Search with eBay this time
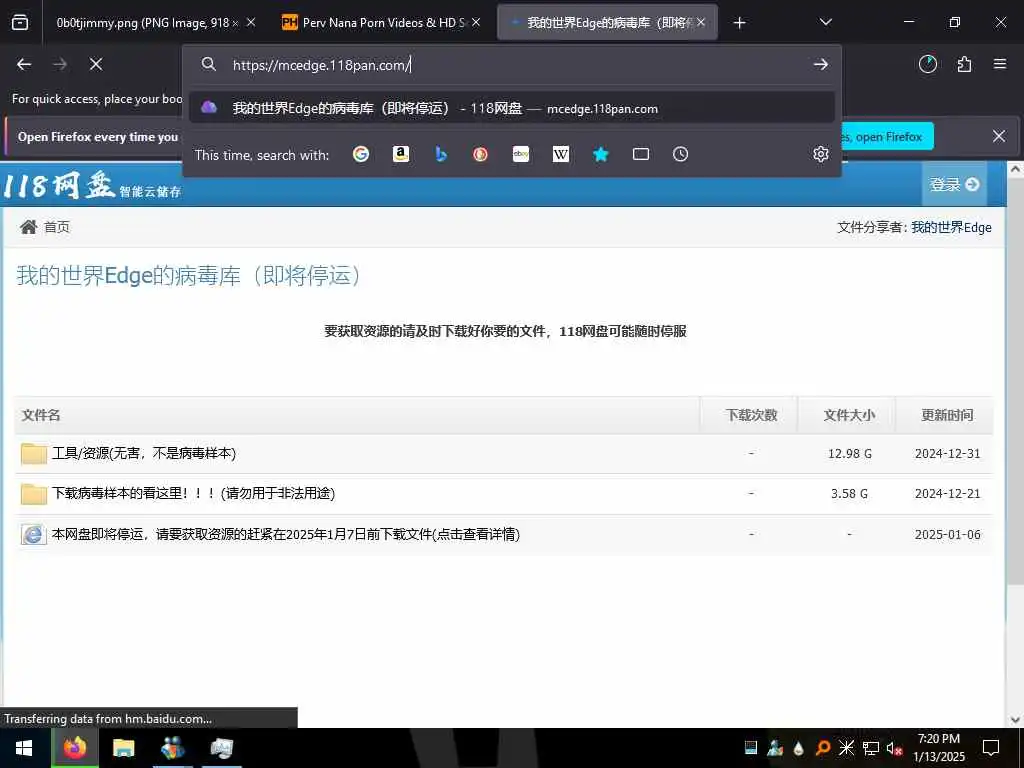Screen dimensions: 1024x768 tap(520, 154)
